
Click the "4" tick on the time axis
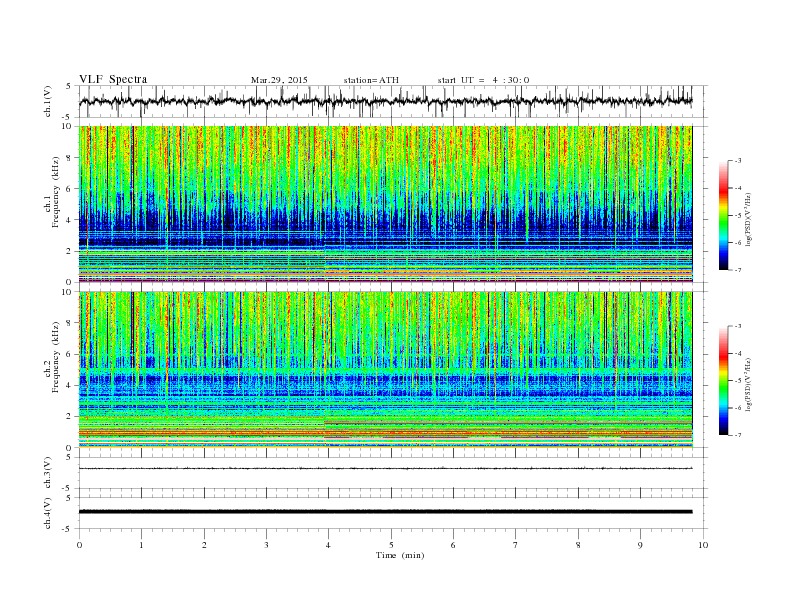click(x=329, y=545)
